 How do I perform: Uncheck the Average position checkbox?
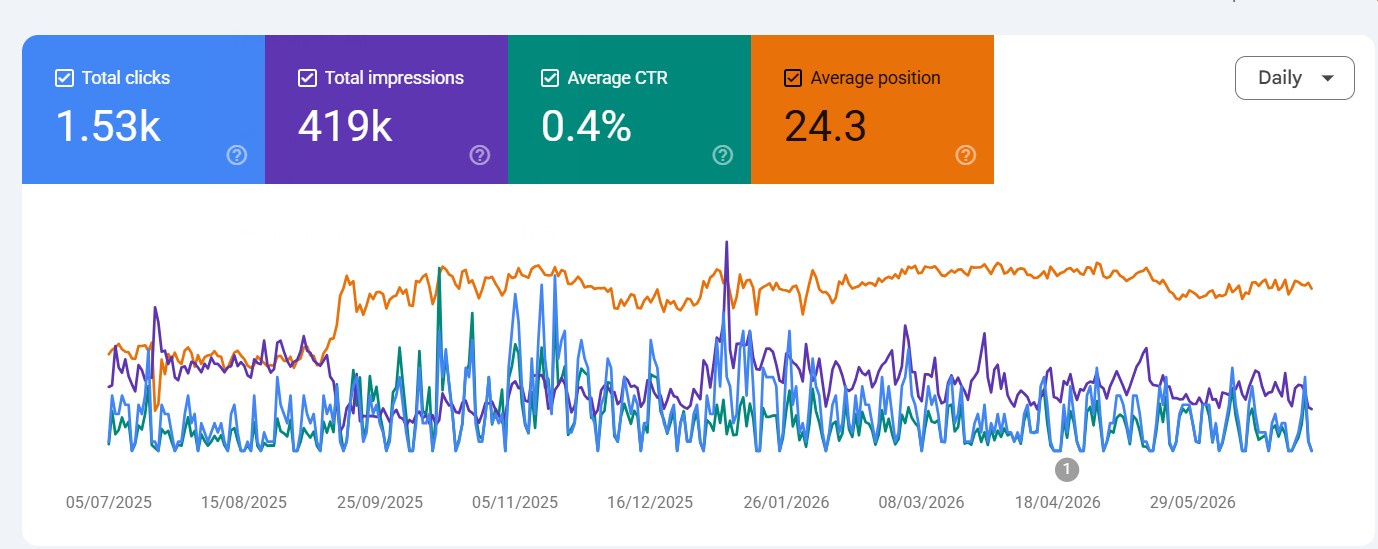coord(793,78)
